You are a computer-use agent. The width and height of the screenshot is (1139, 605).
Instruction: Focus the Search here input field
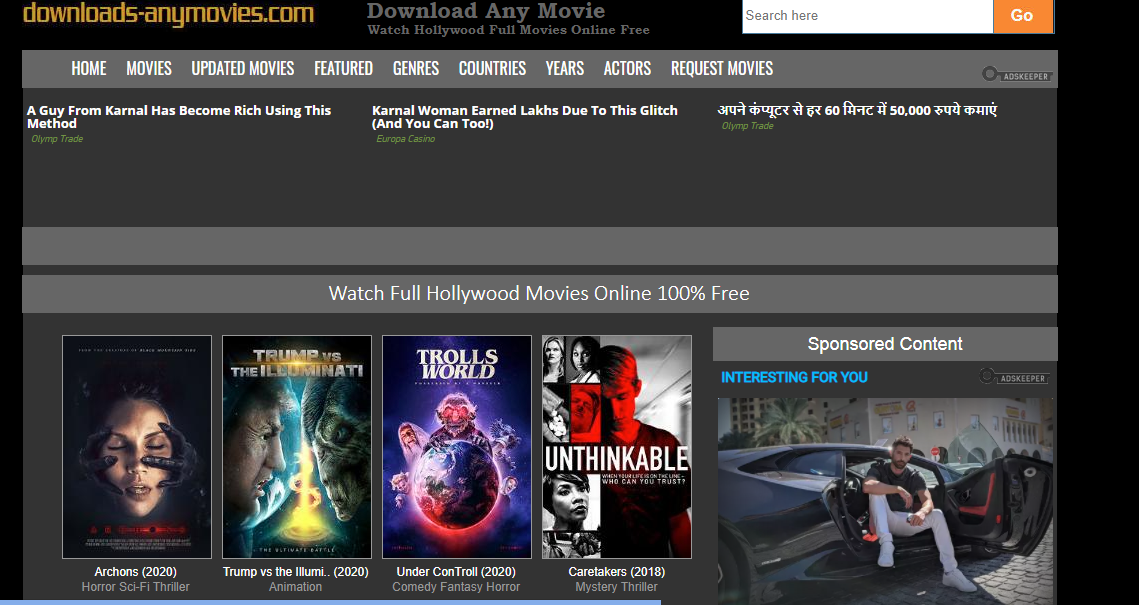pos(867,16)
